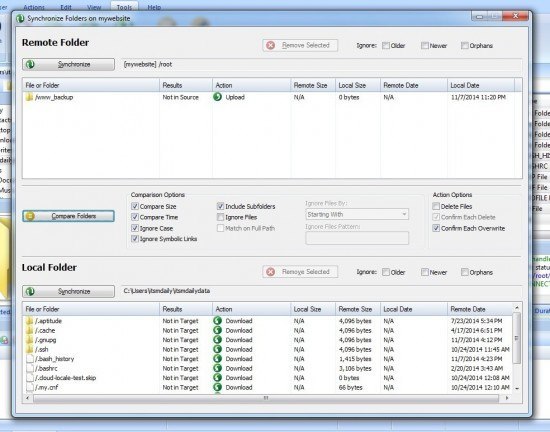Click the /.cache folder icon
This screenshot has width=550, height=432.
29,330
